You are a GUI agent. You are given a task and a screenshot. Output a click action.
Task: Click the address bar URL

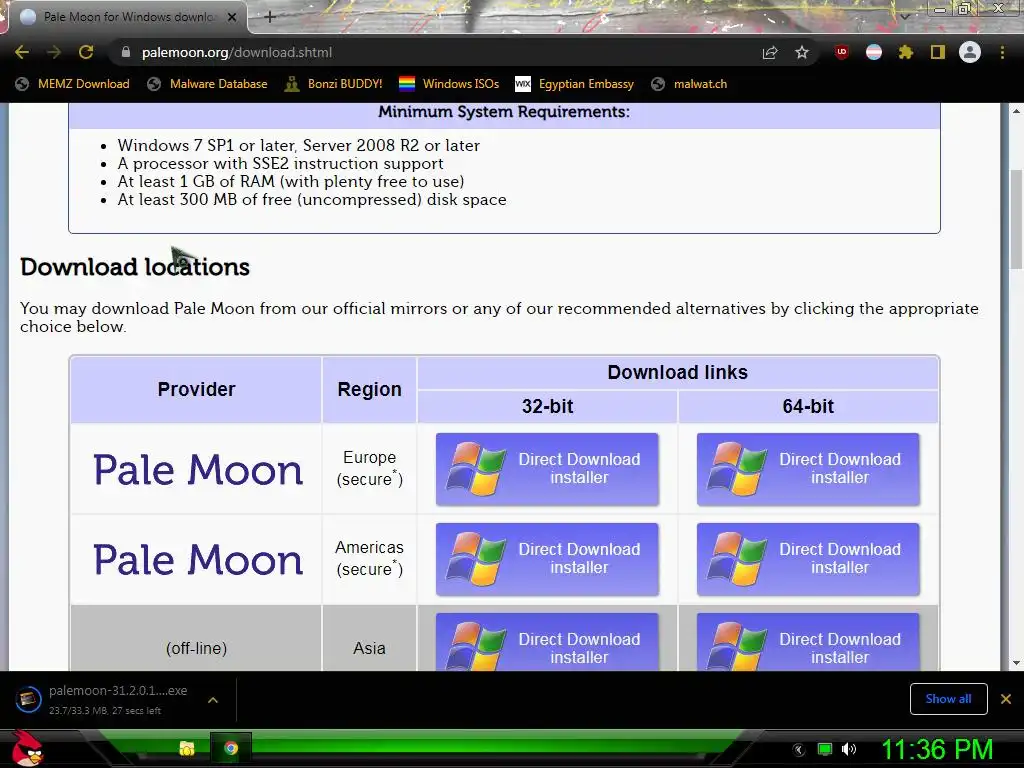pos(236,52)
